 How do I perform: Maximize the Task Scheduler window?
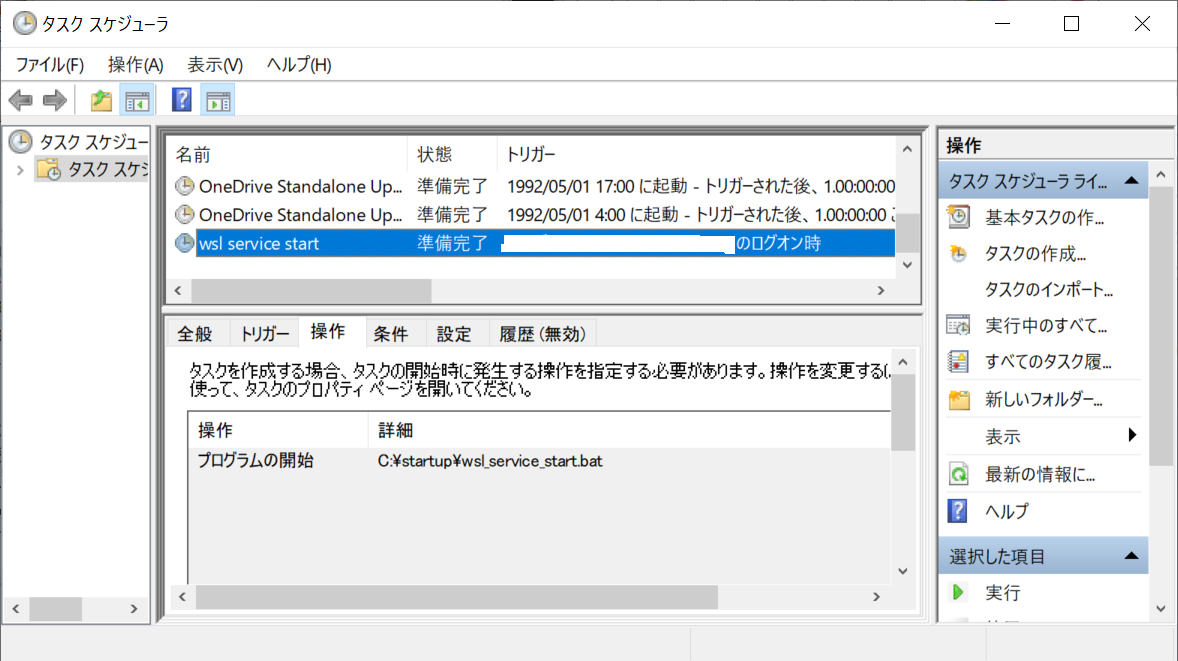[x=1071, y=23]
